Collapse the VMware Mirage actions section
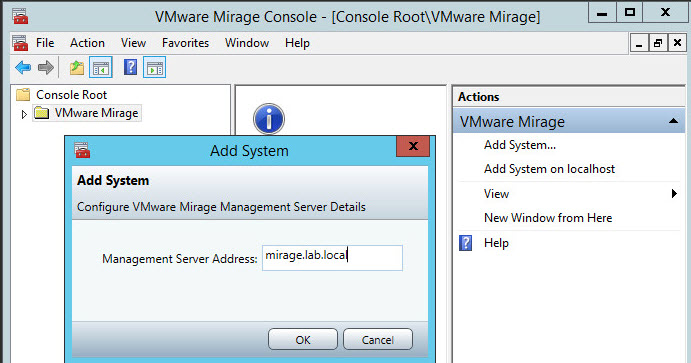The width and height of the screenshot is (691, 363). pos(673,121)
